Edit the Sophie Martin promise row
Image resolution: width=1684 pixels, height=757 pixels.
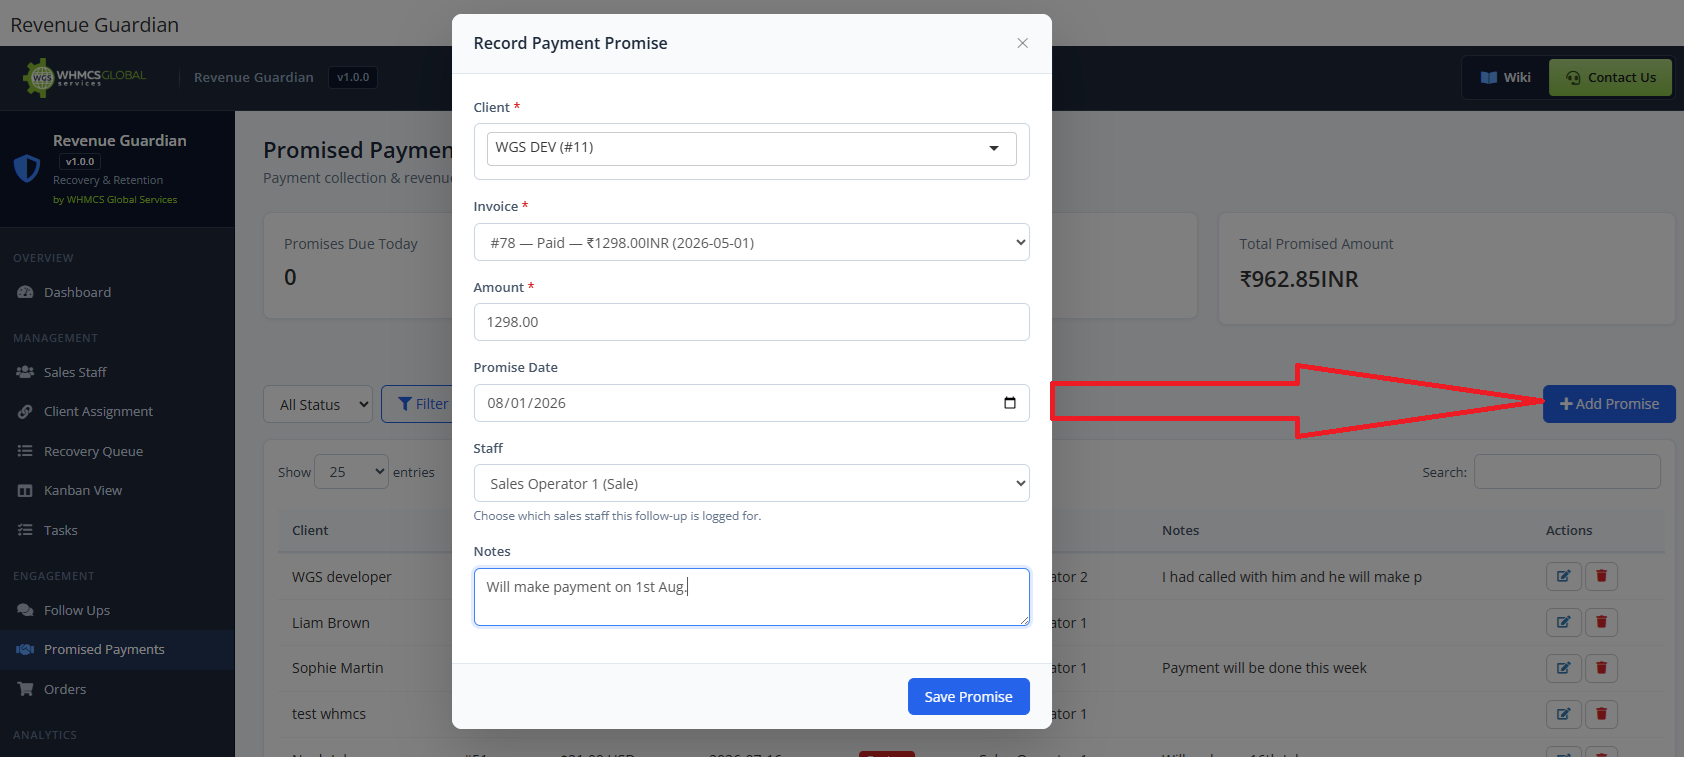1564,668
